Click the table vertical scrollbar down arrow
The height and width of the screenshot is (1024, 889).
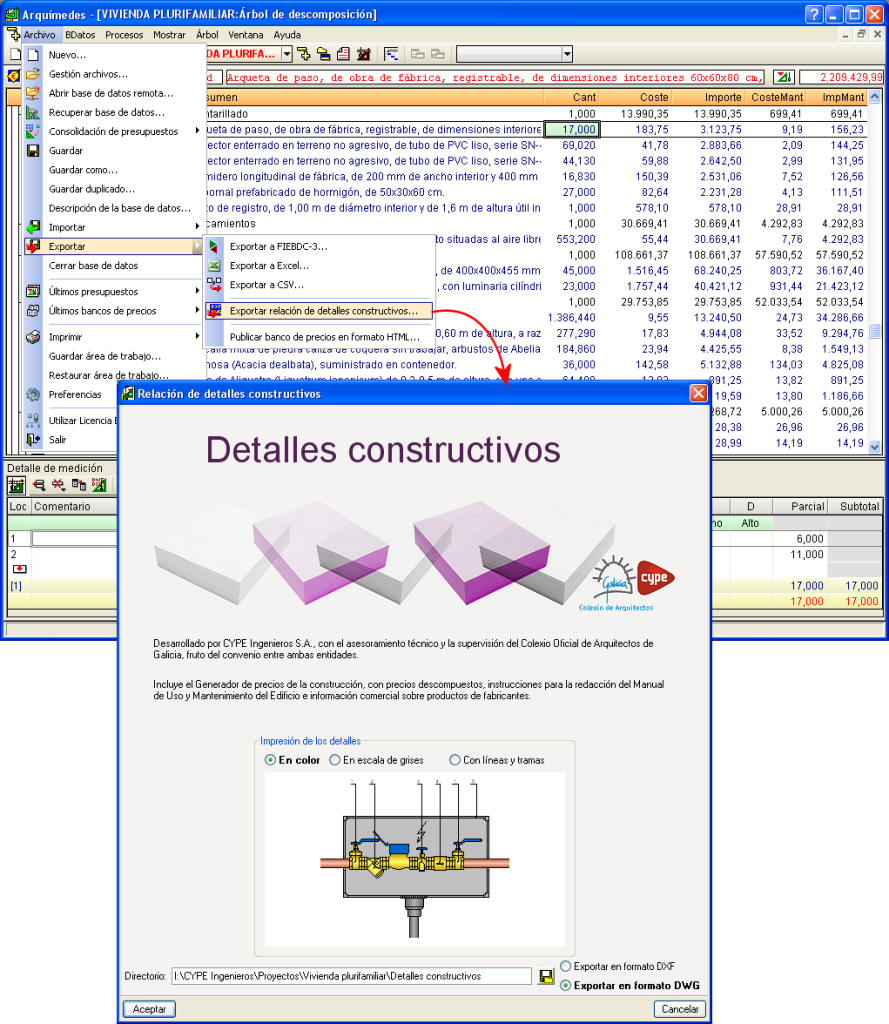click(x=875, y=447)
